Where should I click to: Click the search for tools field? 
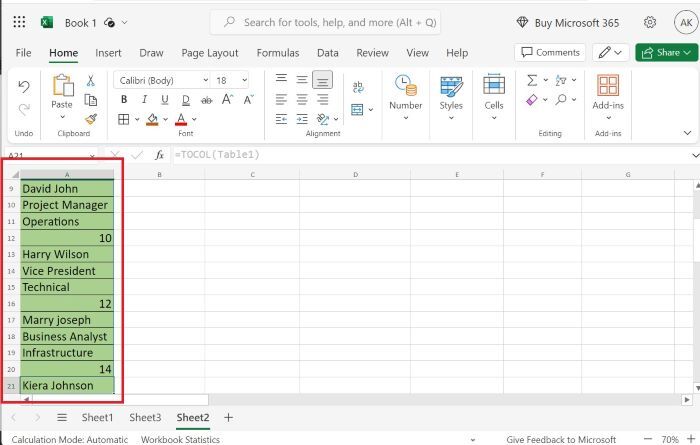(325, 22)
